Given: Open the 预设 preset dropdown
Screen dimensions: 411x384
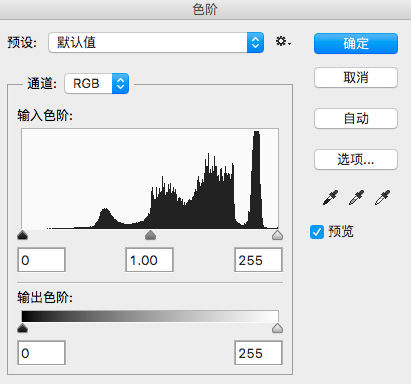Looking at the screenshot, I should [156, 43].
